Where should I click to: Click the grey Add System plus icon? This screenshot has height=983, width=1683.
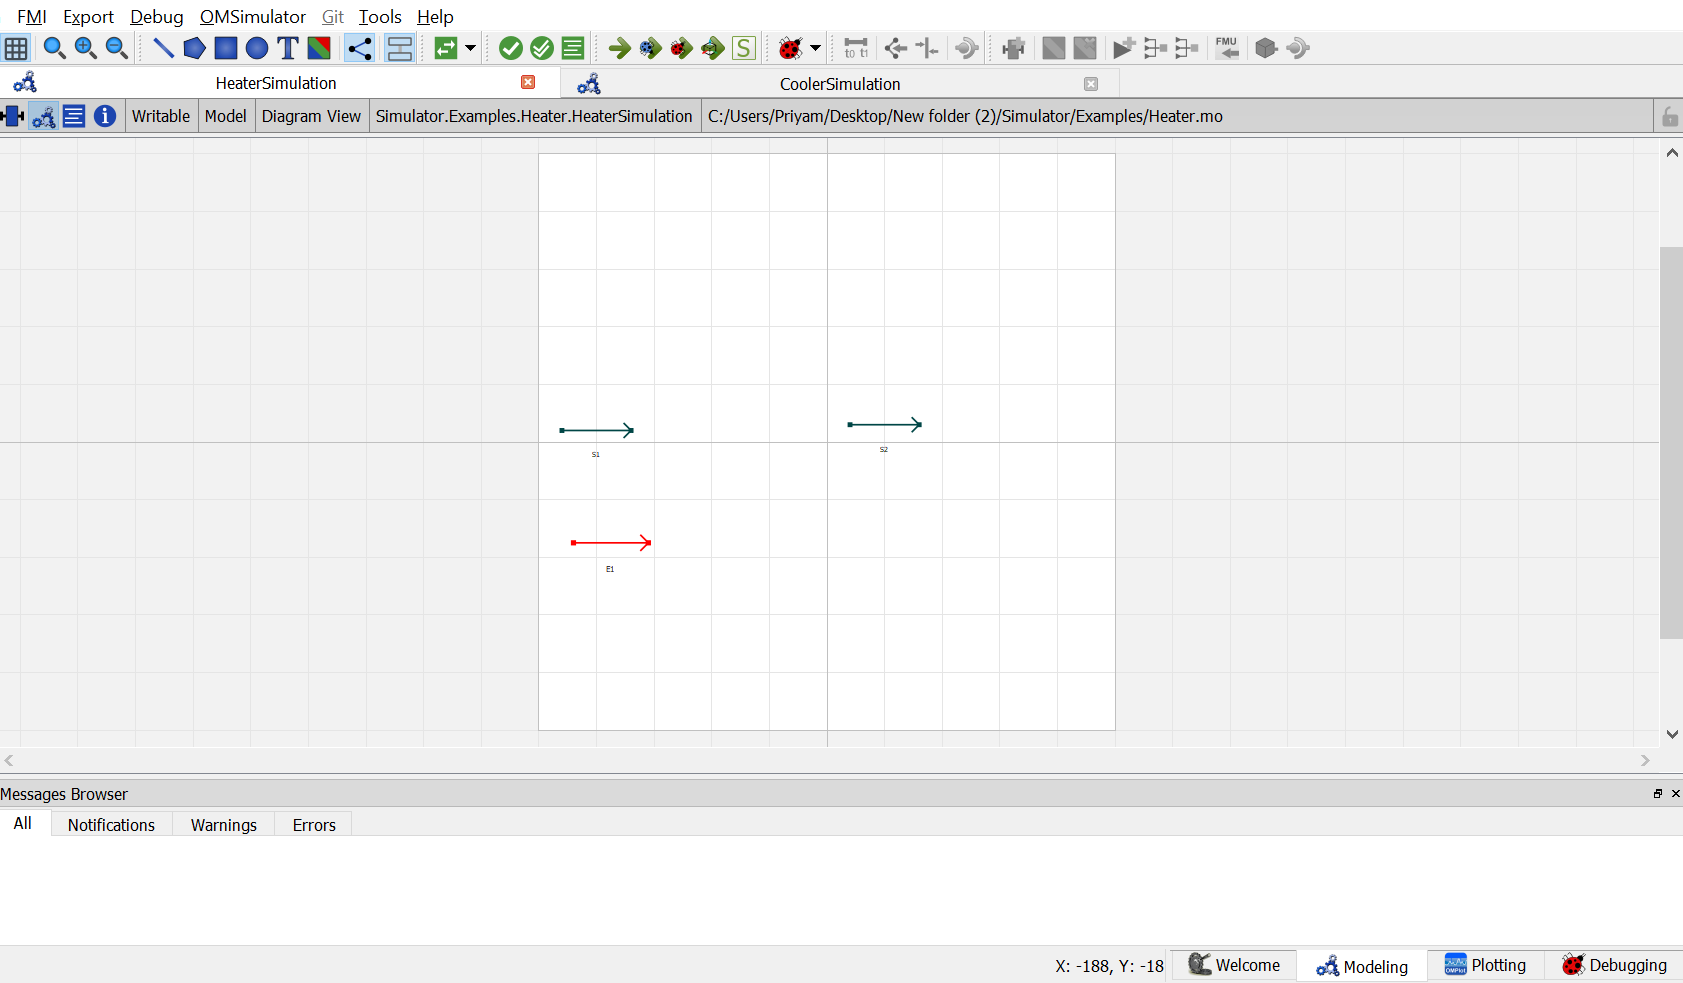(1013, 48)
